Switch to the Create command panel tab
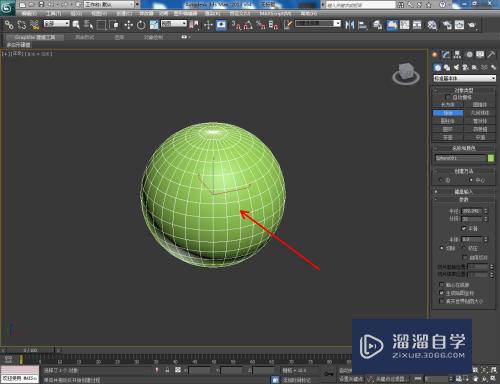 [435, 55]
